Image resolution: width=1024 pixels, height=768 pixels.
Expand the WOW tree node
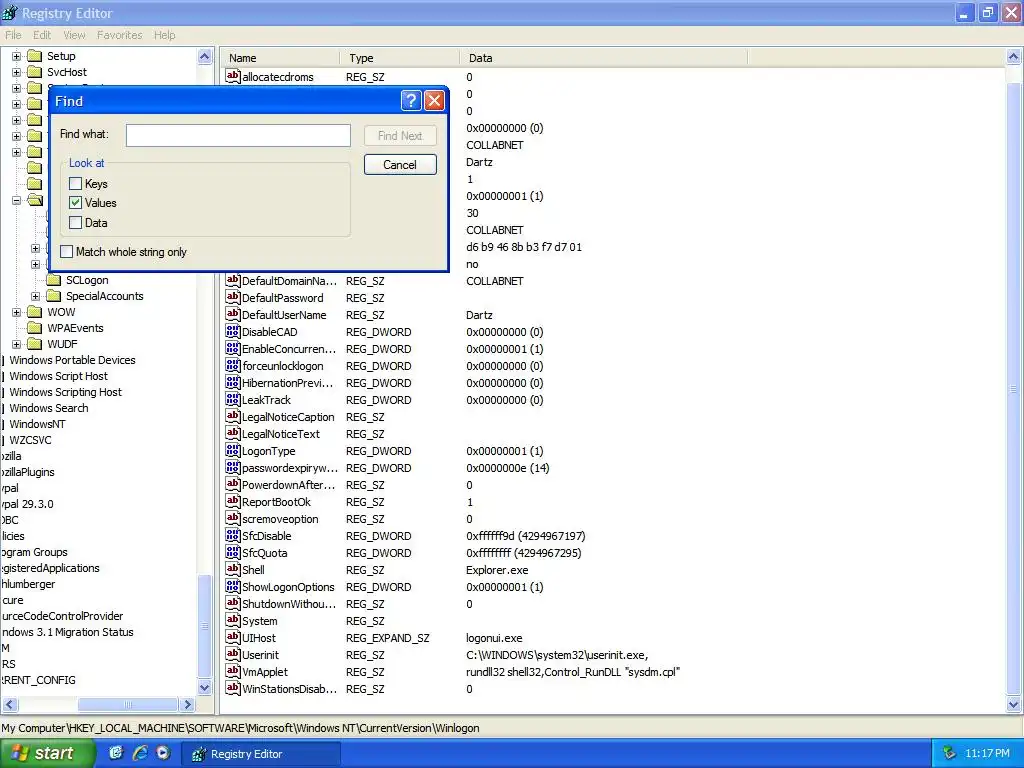click(x=16, y=312)
